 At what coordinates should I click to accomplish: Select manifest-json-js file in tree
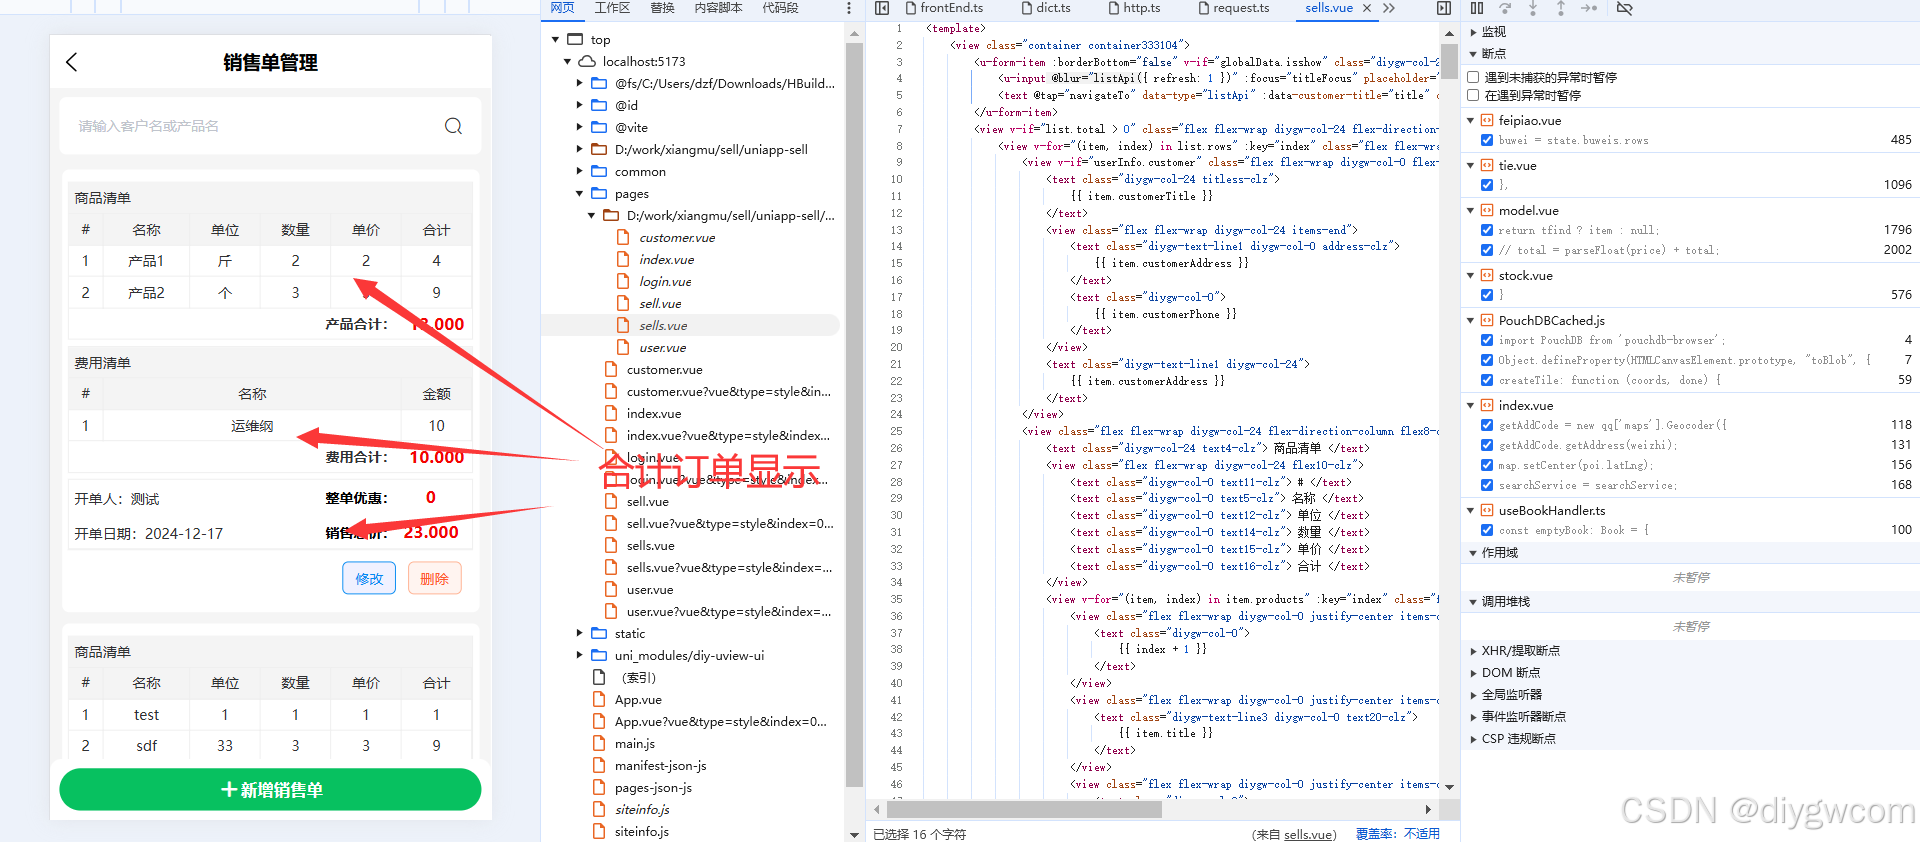[x=660, y=766]
